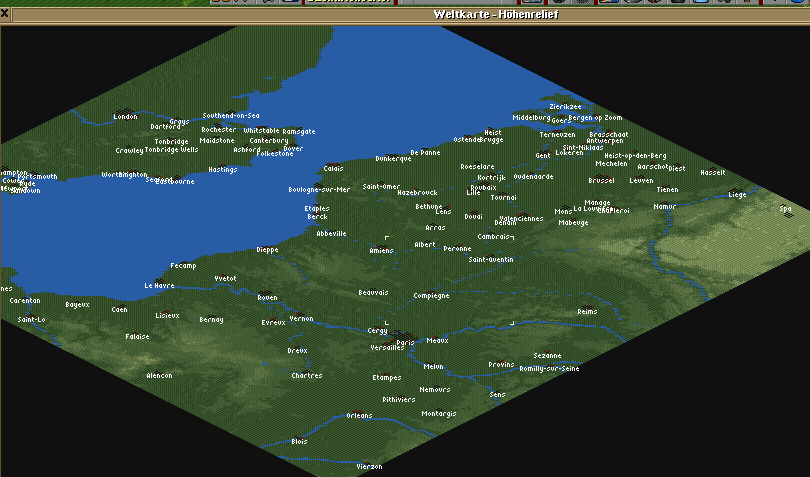Select the Hastings label on the coast
Screen dimensions: 810x477
tap(223, 170)
